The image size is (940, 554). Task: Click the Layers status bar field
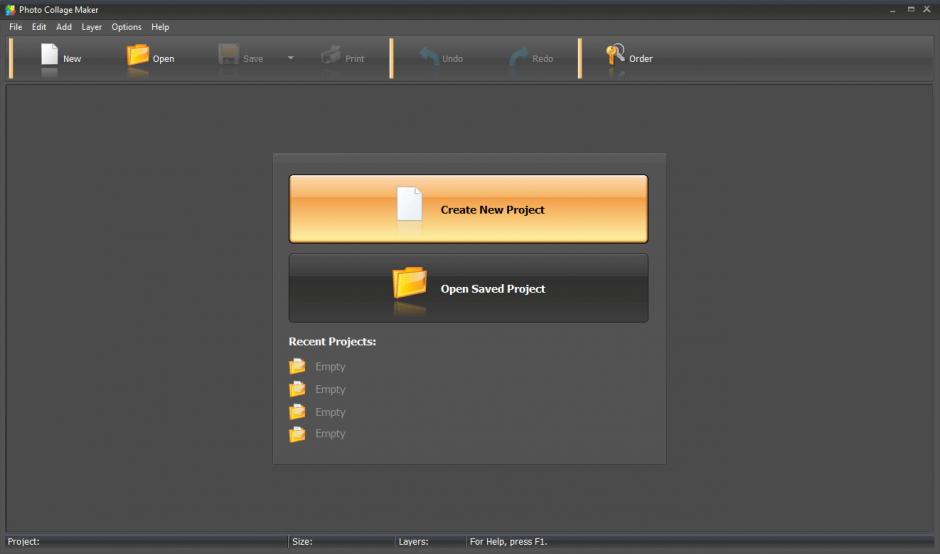click(431, 541)
